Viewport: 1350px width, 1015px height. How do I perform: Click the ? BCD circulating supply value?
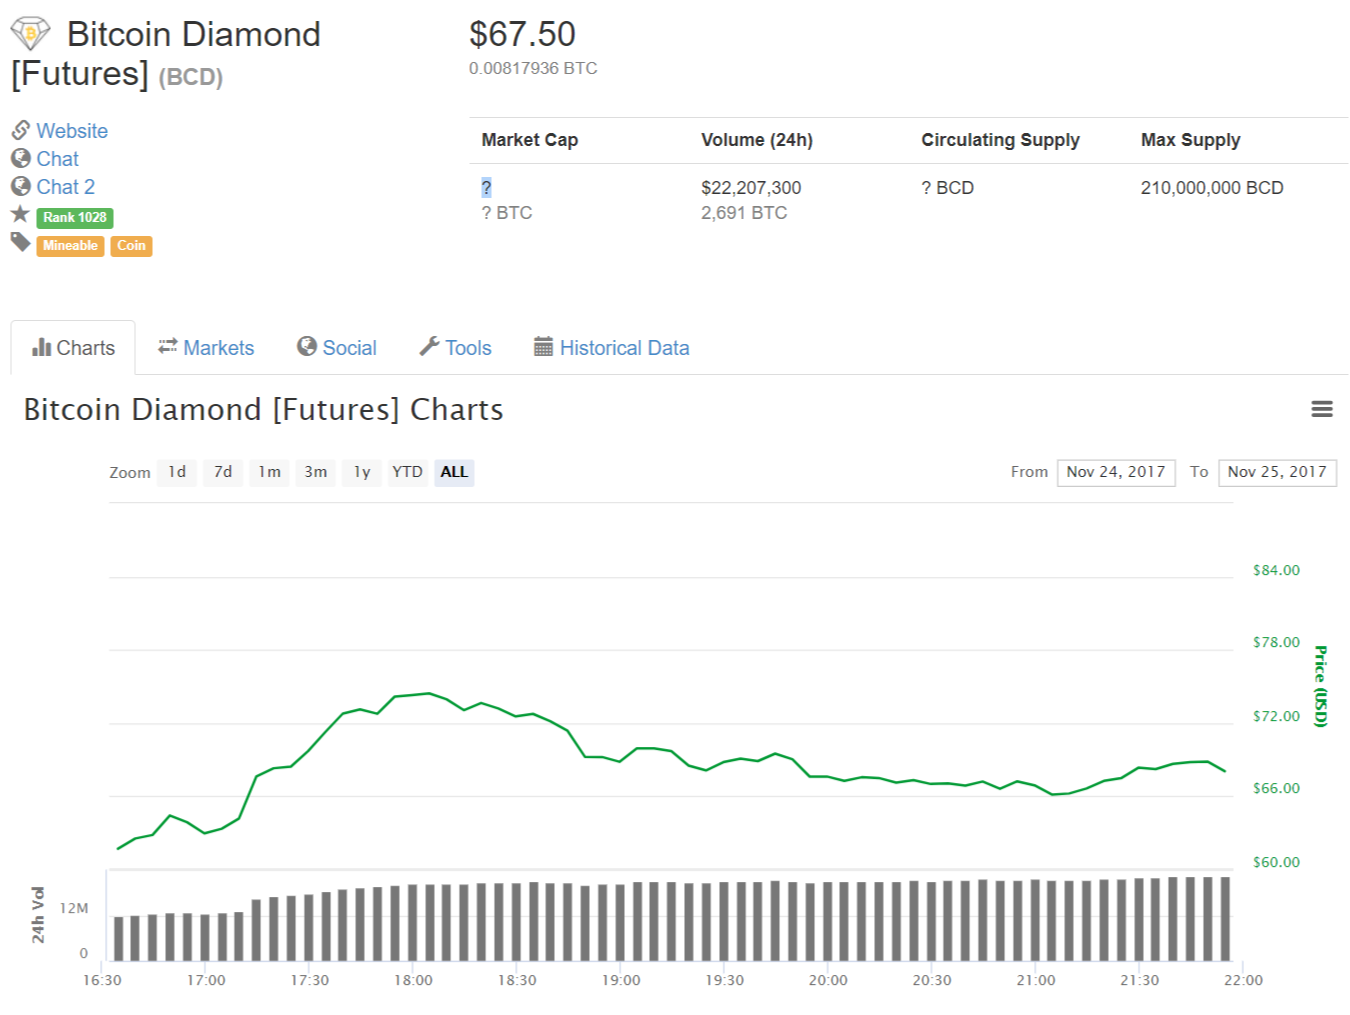pyautogui.click(x=947, y=187)
